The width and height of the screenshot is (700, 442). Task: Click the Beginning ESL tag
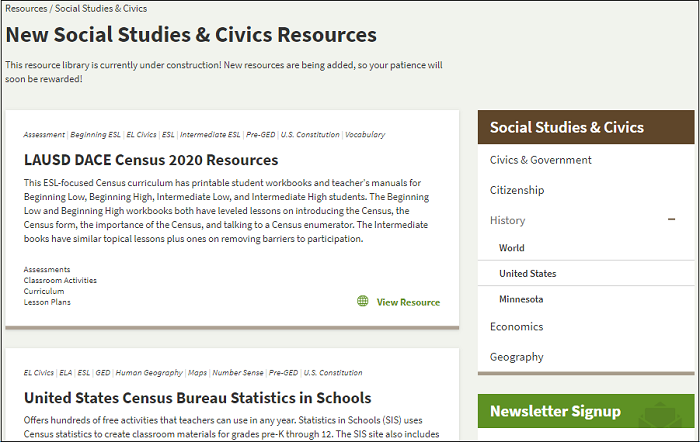point(95,134)
